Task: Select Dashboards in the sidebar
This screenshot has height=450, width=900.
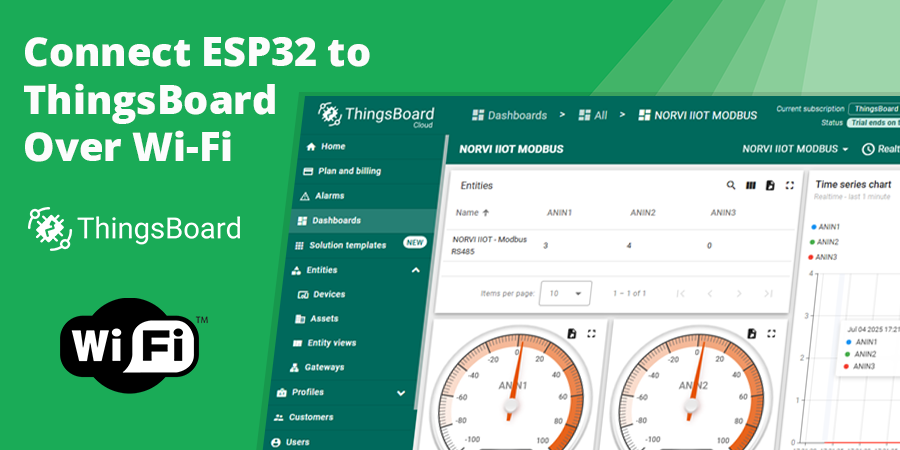Action: [x=363, y=220]
